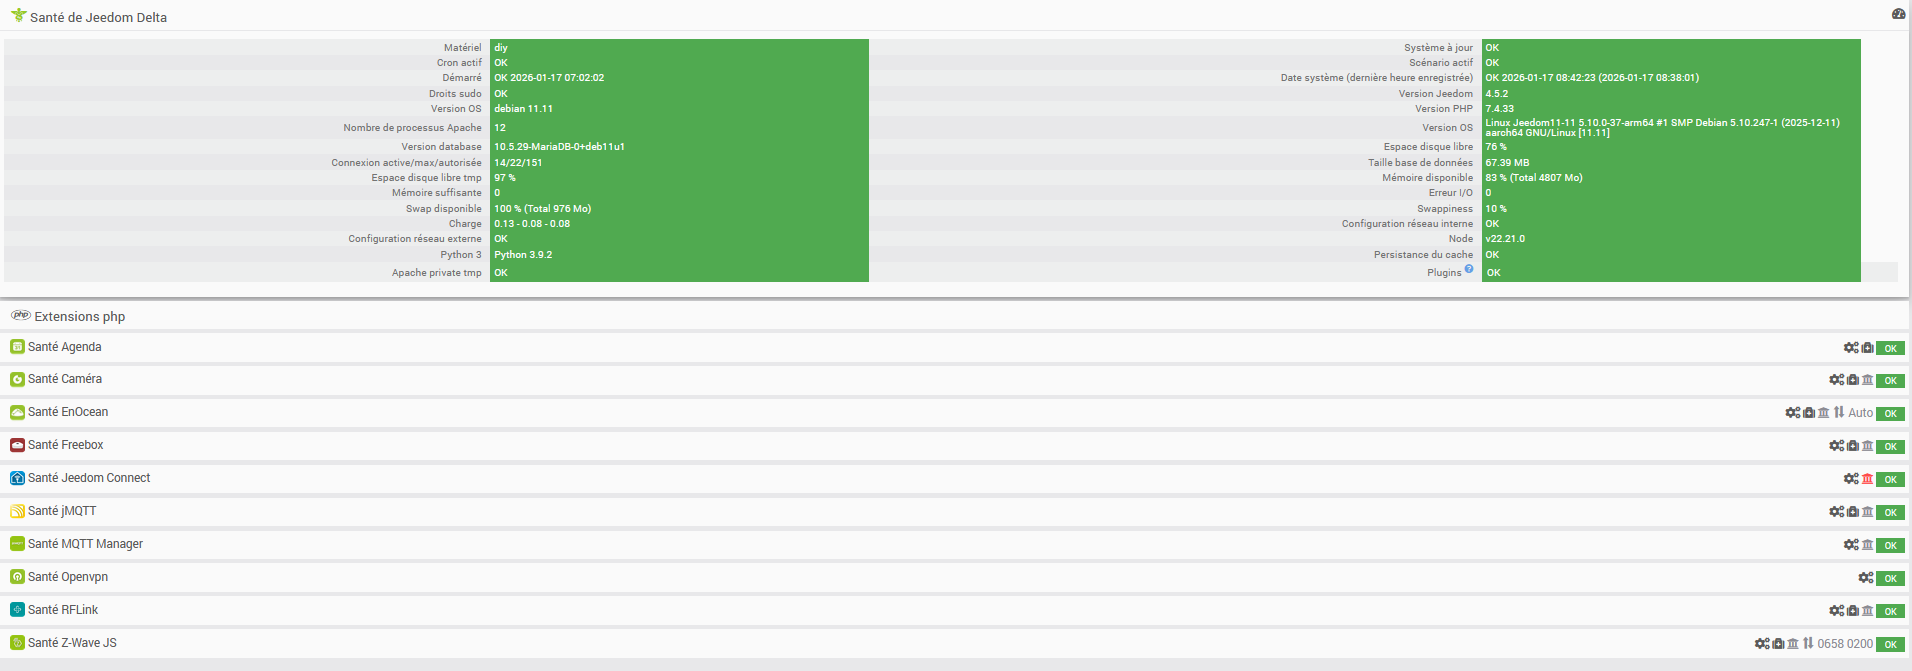Image resolution: width=1912 pixels, height=671 pixels.
Task: Click the dashboard gauge icon at top right
Action: point(1898,14)
